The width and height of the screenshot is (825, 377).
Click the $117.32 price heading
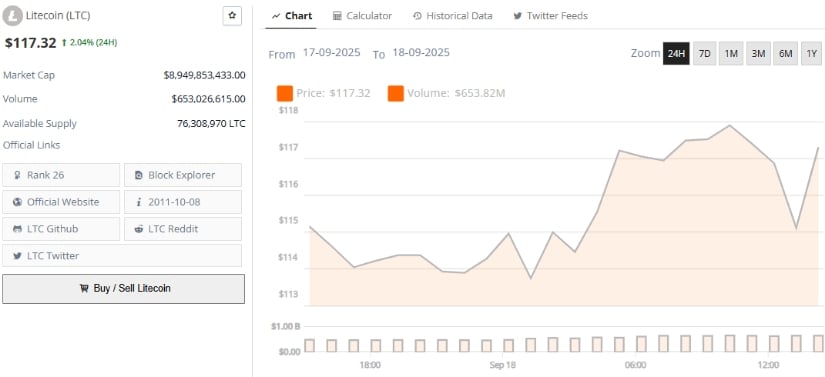click(x=31, y=43)
